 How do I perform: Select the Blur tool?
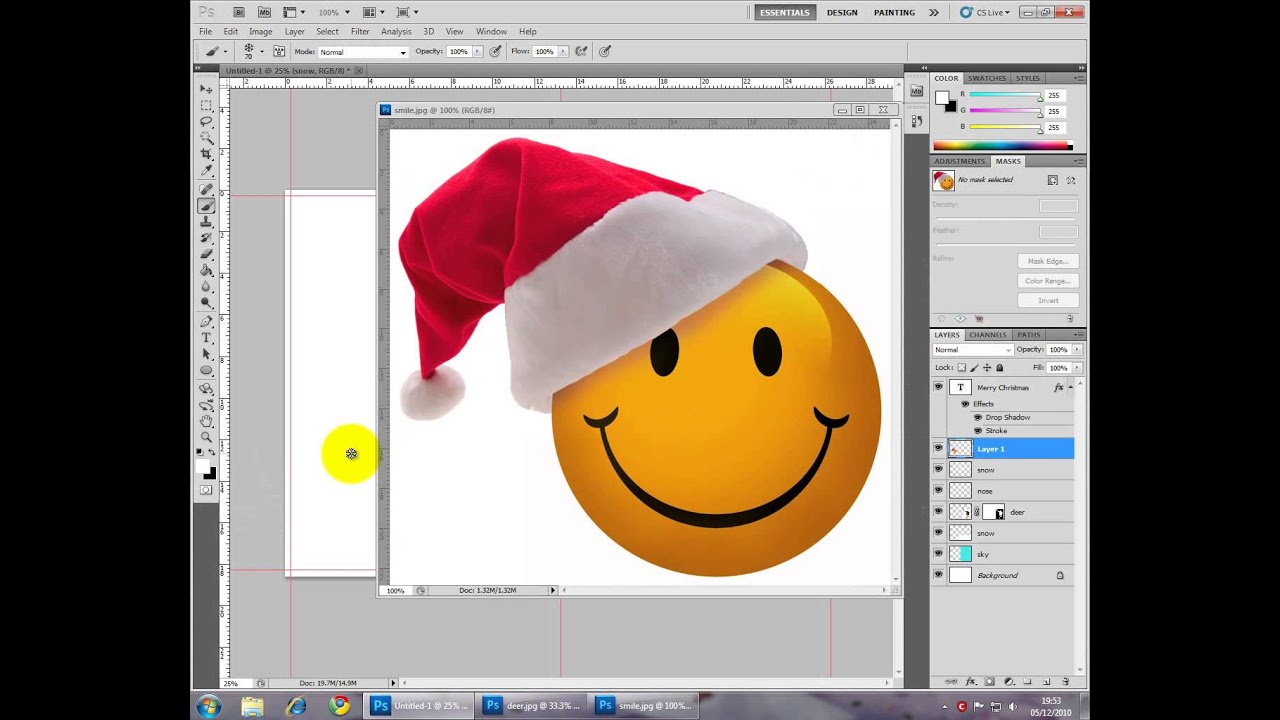point(207,286)
